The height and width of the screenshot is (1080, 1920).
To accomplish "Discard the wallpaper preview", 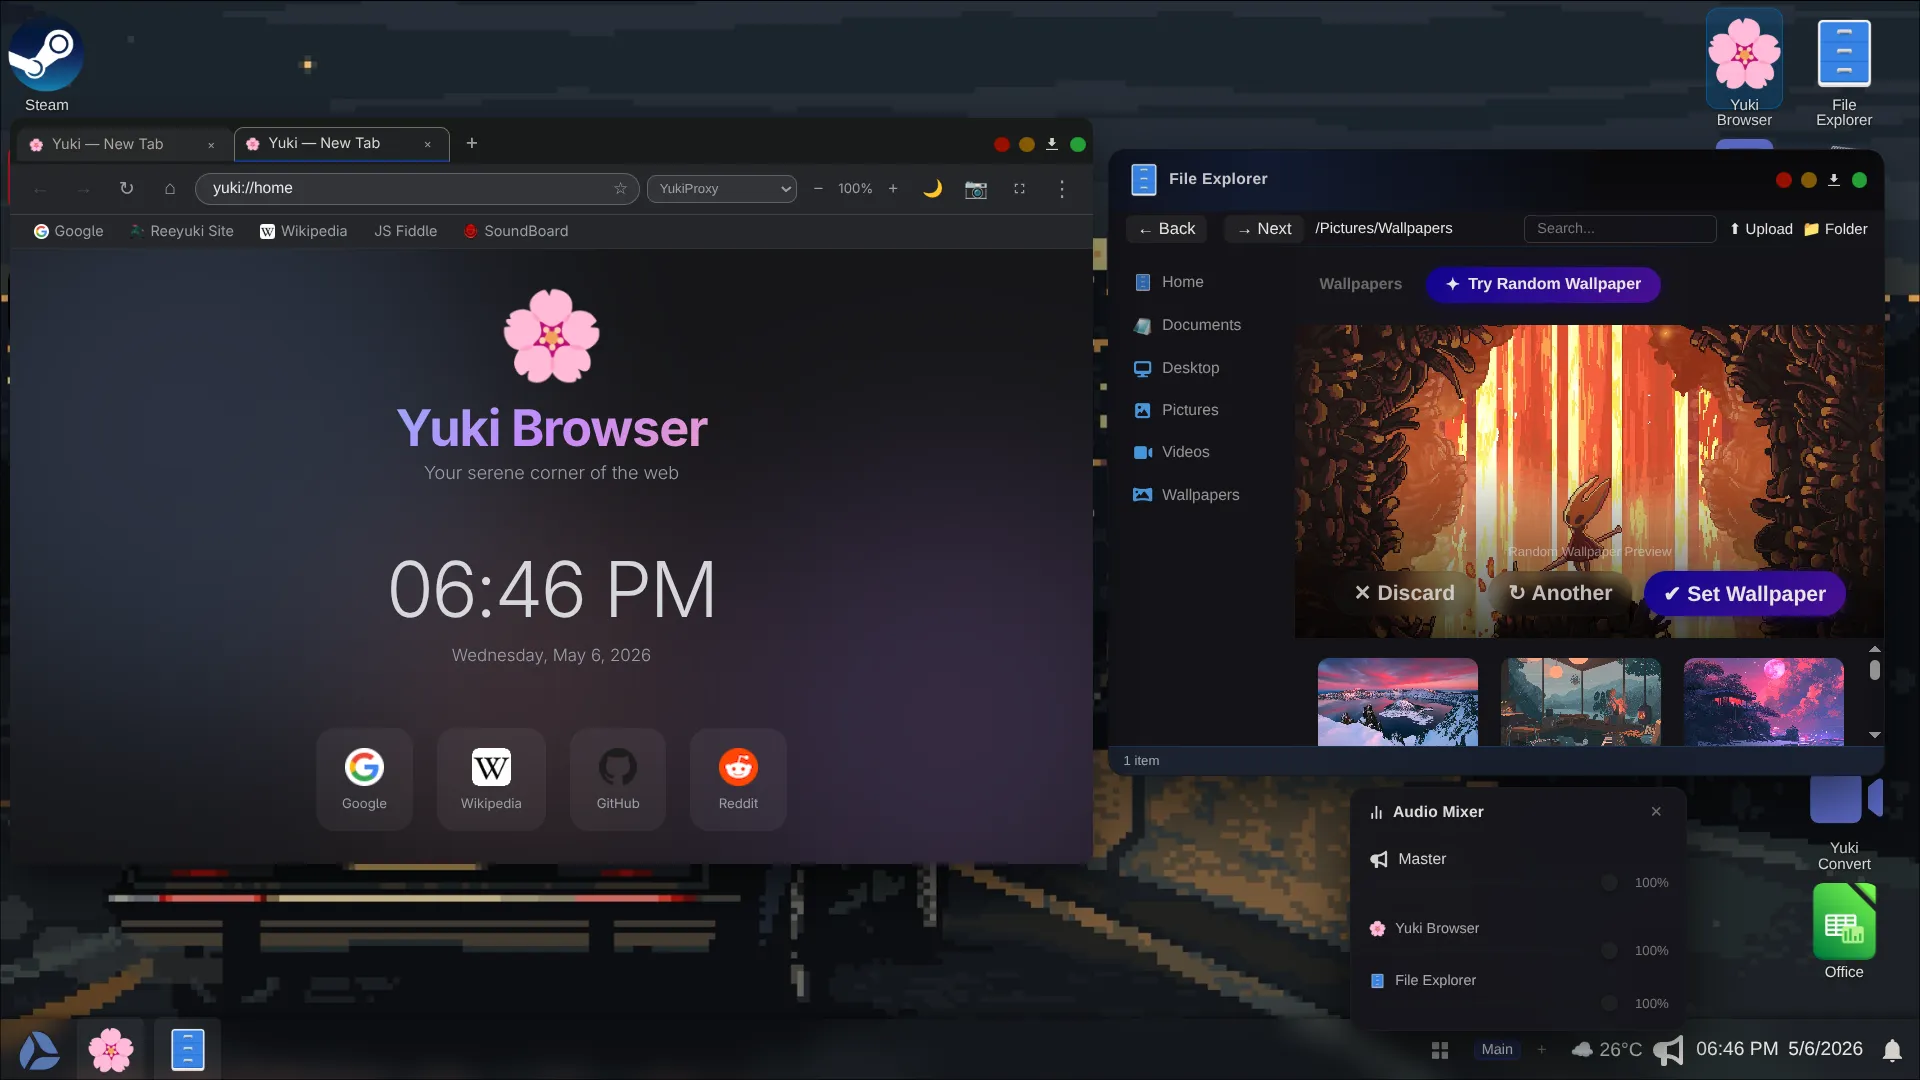I will (1404, 593).
